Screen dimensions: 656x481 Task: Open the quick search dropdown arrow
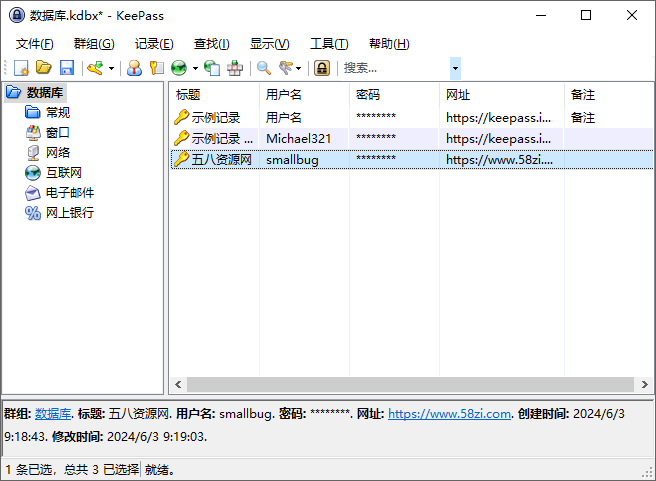455,68
